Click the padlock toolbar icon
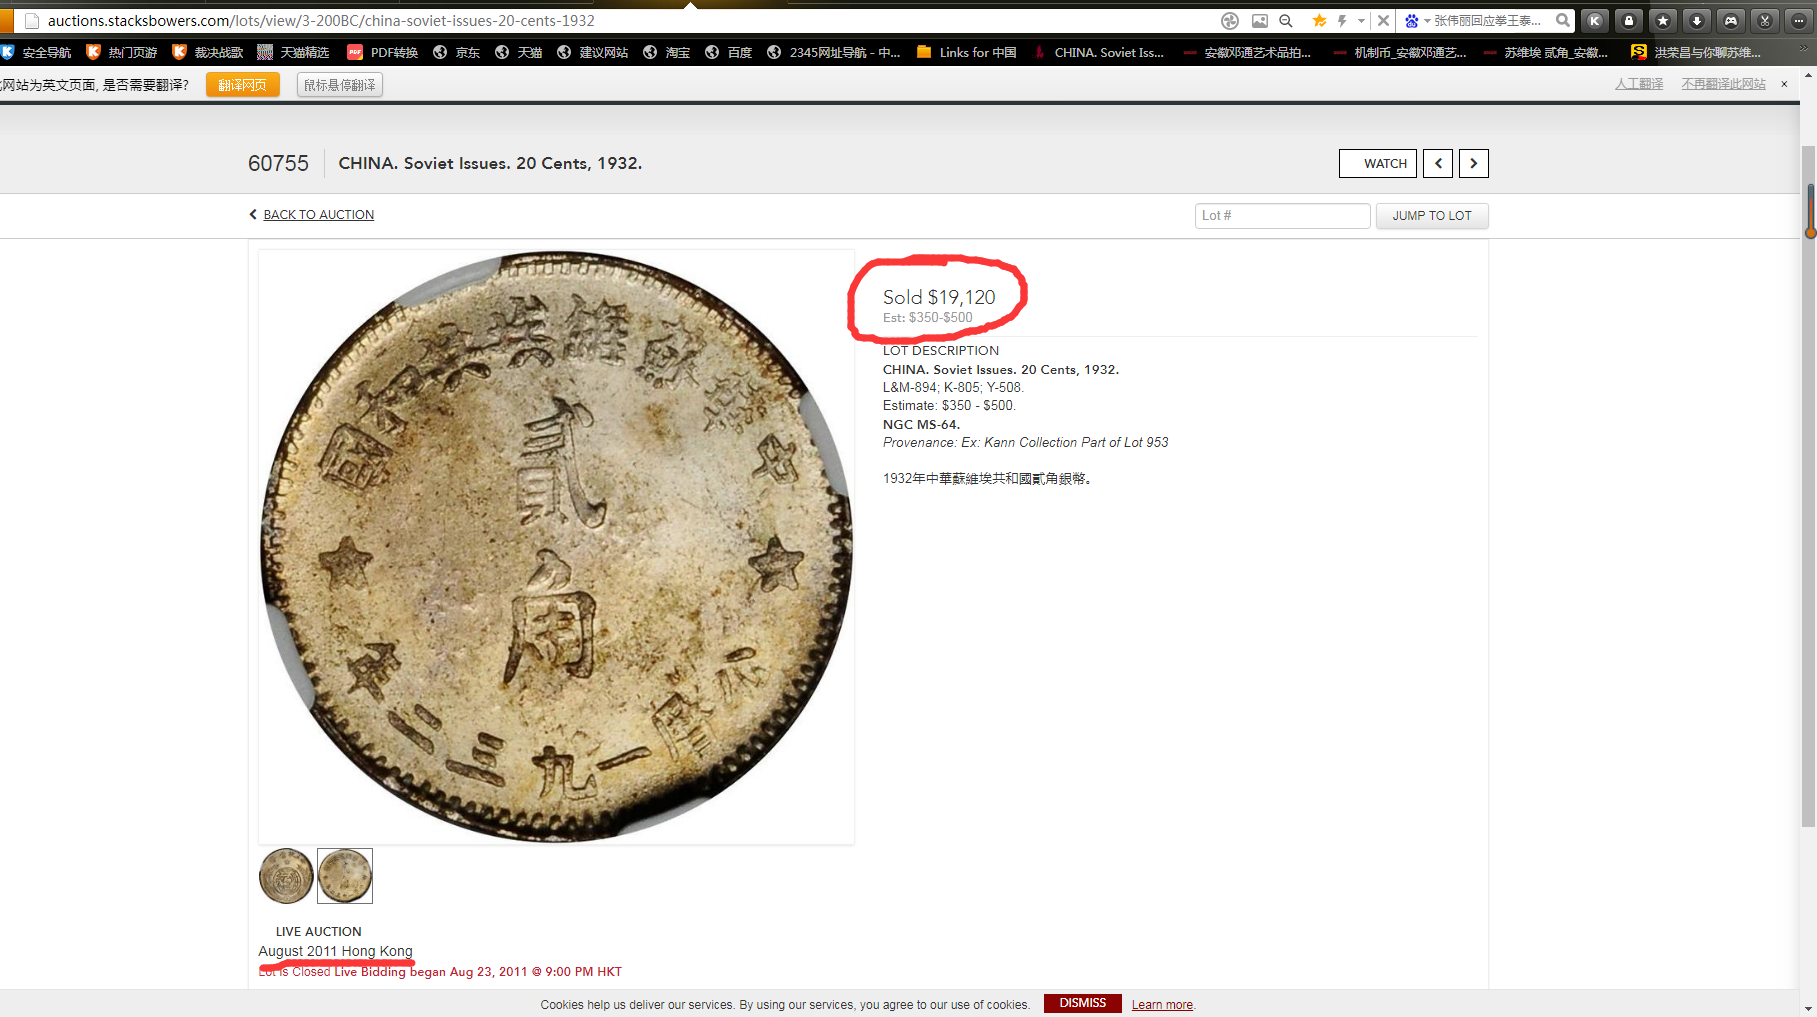Image resolution: width=1817 pixels, height=1017 pixels. (1629, 20)
